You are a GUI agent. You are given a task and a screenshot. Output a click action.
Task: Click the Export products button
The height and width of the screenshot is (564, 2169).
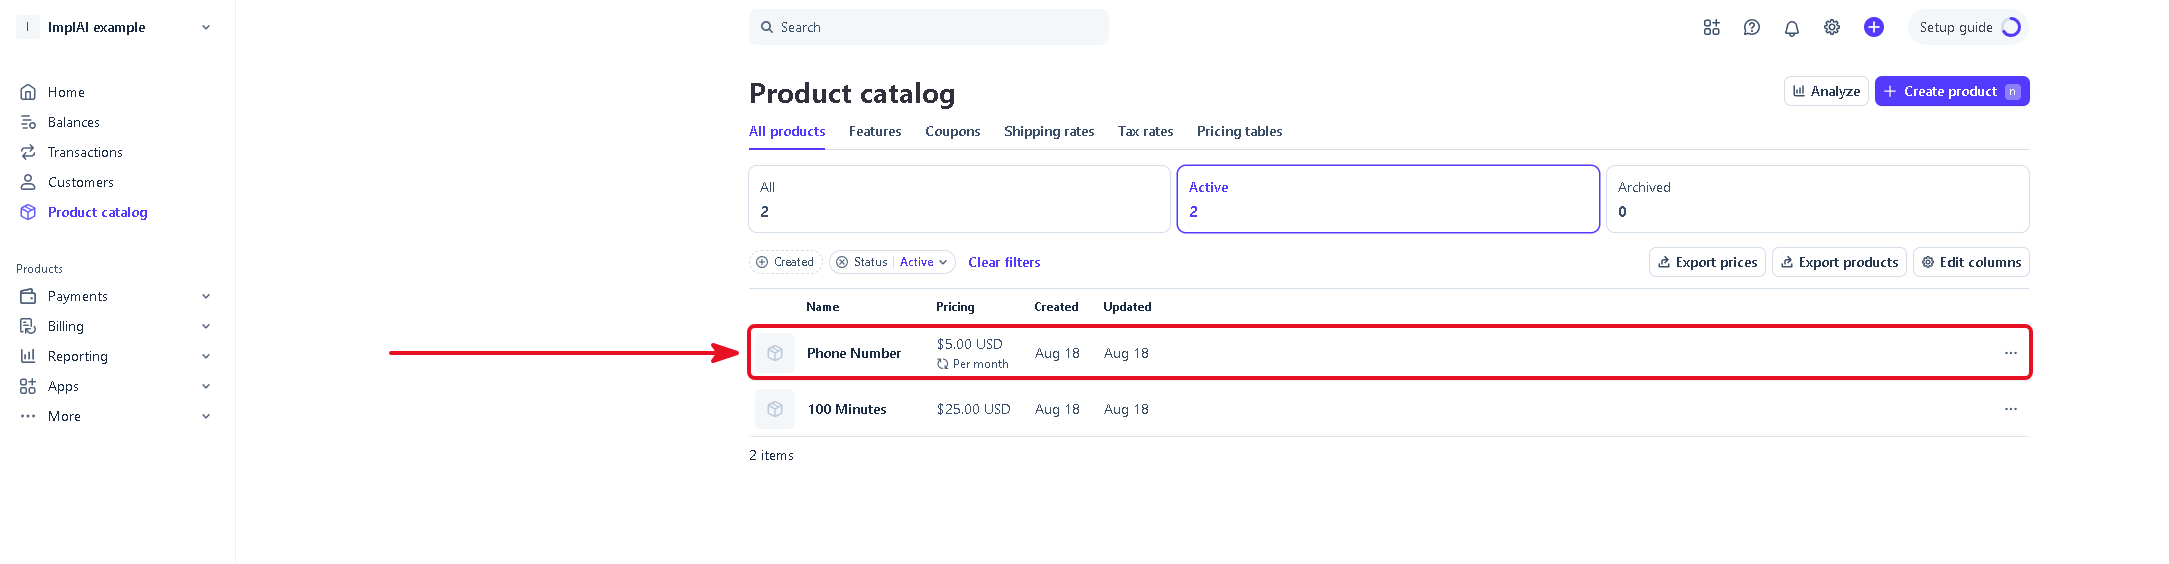point(1839,262)
